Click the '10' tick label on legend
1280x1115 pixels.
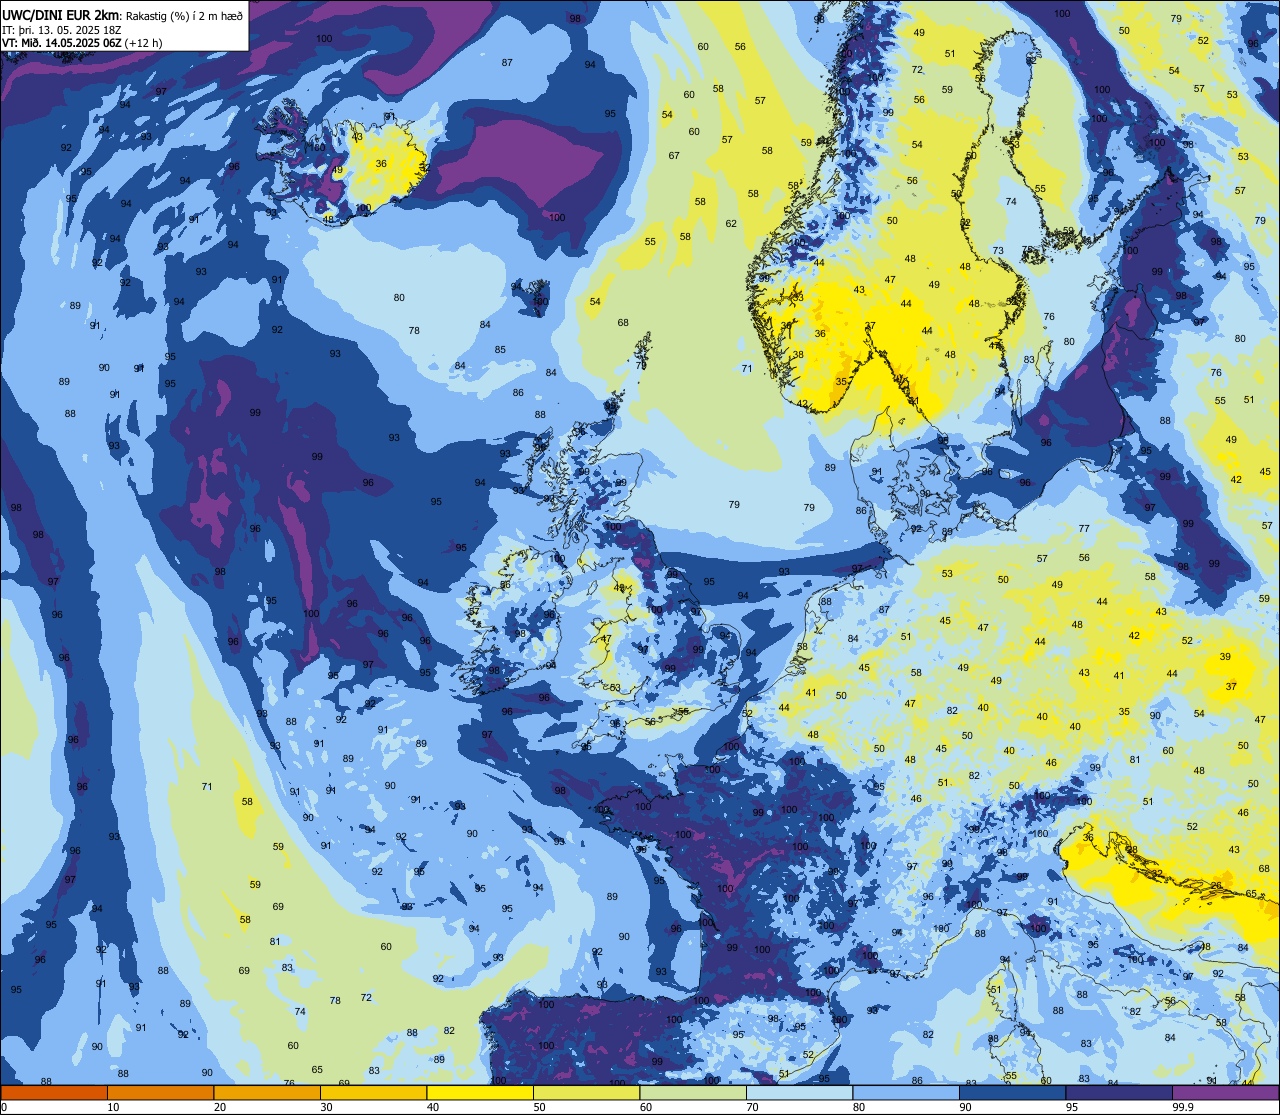(113, 1107)
